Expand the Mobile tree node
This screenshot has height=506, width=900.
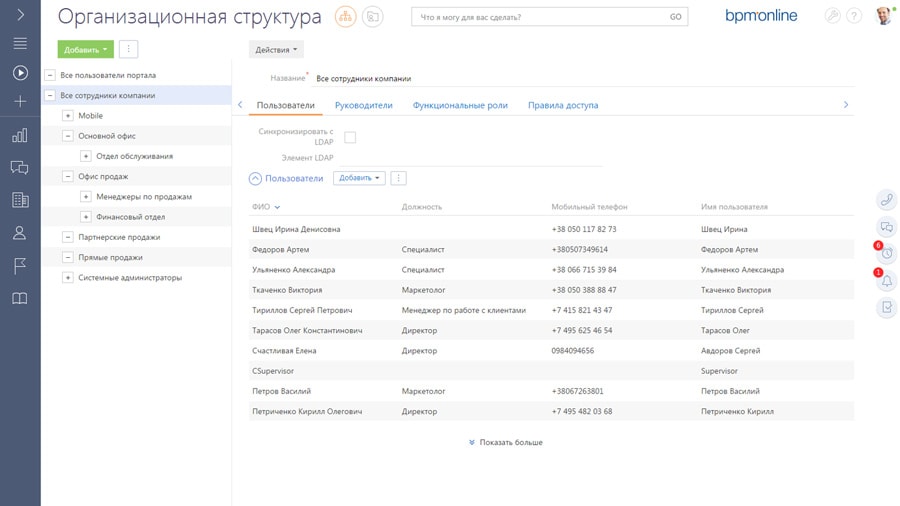[x=68, y=115]
